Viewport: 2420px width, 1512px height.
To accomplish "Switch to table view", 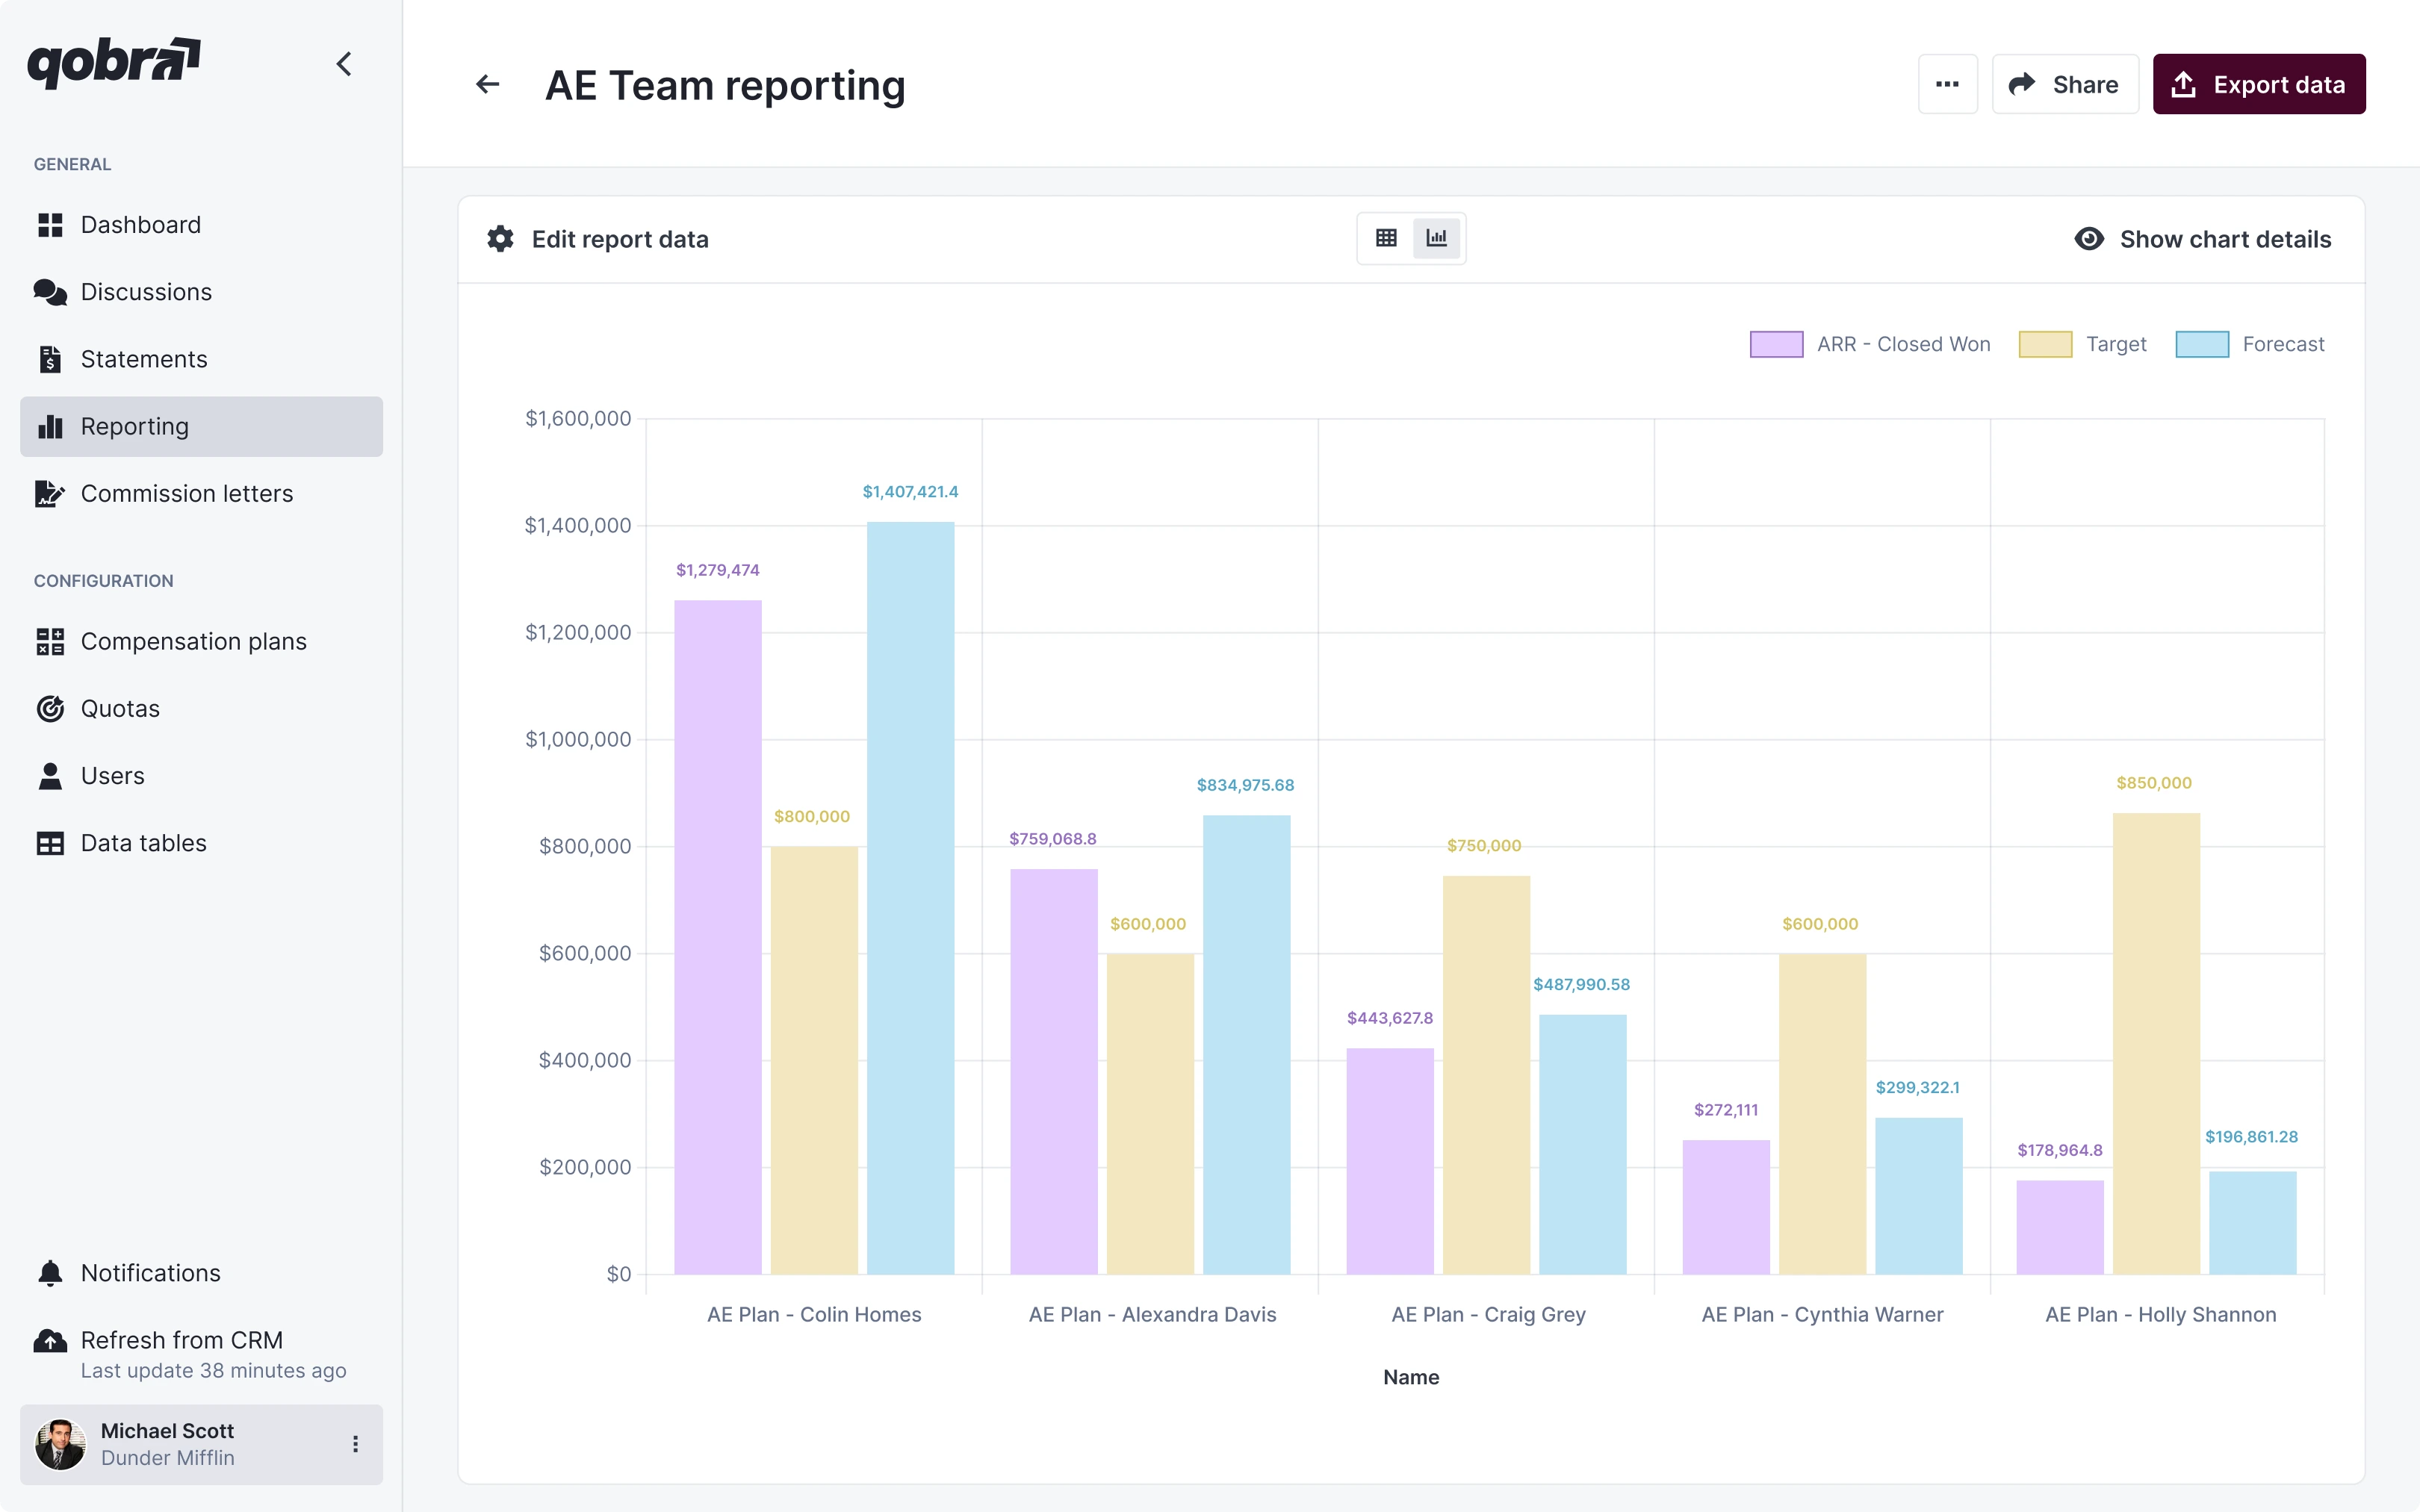I will point(1386,238).
